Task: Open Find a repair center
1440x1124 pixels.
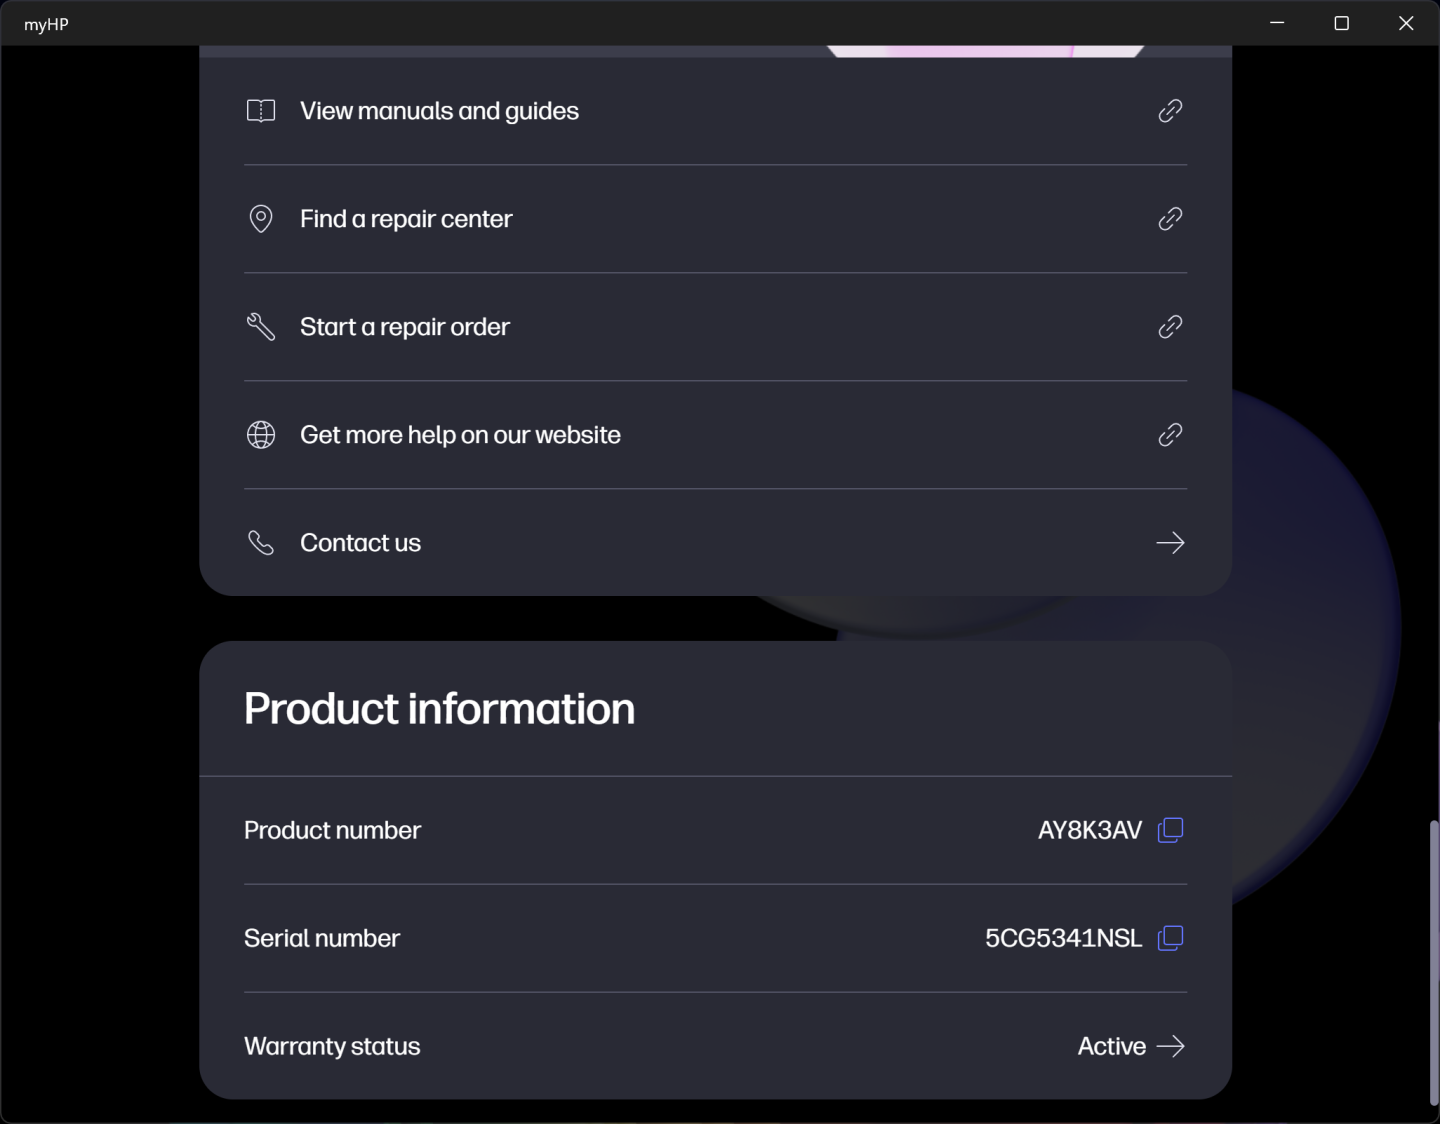Action: (x=406, y=219)
